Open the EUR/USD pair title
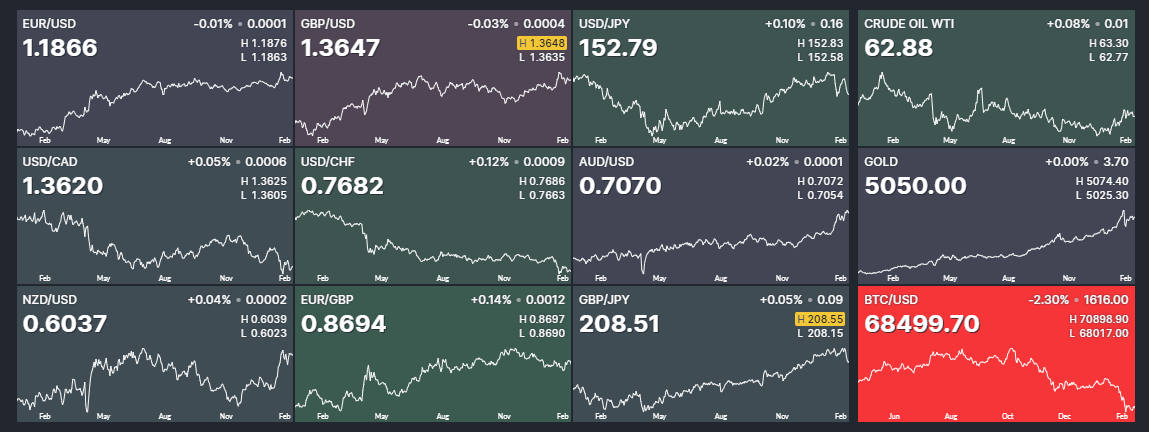Screen dimensions: 1149x432 point(48,23)
